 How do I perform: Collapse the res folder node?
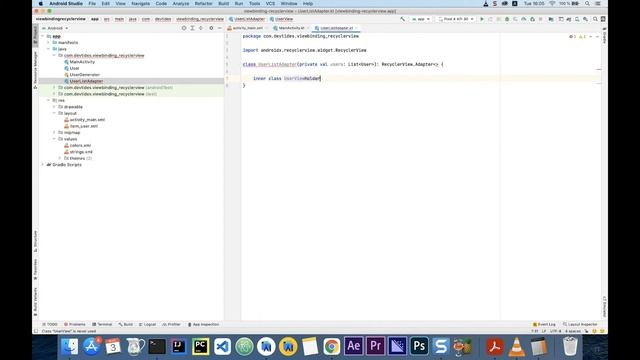(49, 100)
